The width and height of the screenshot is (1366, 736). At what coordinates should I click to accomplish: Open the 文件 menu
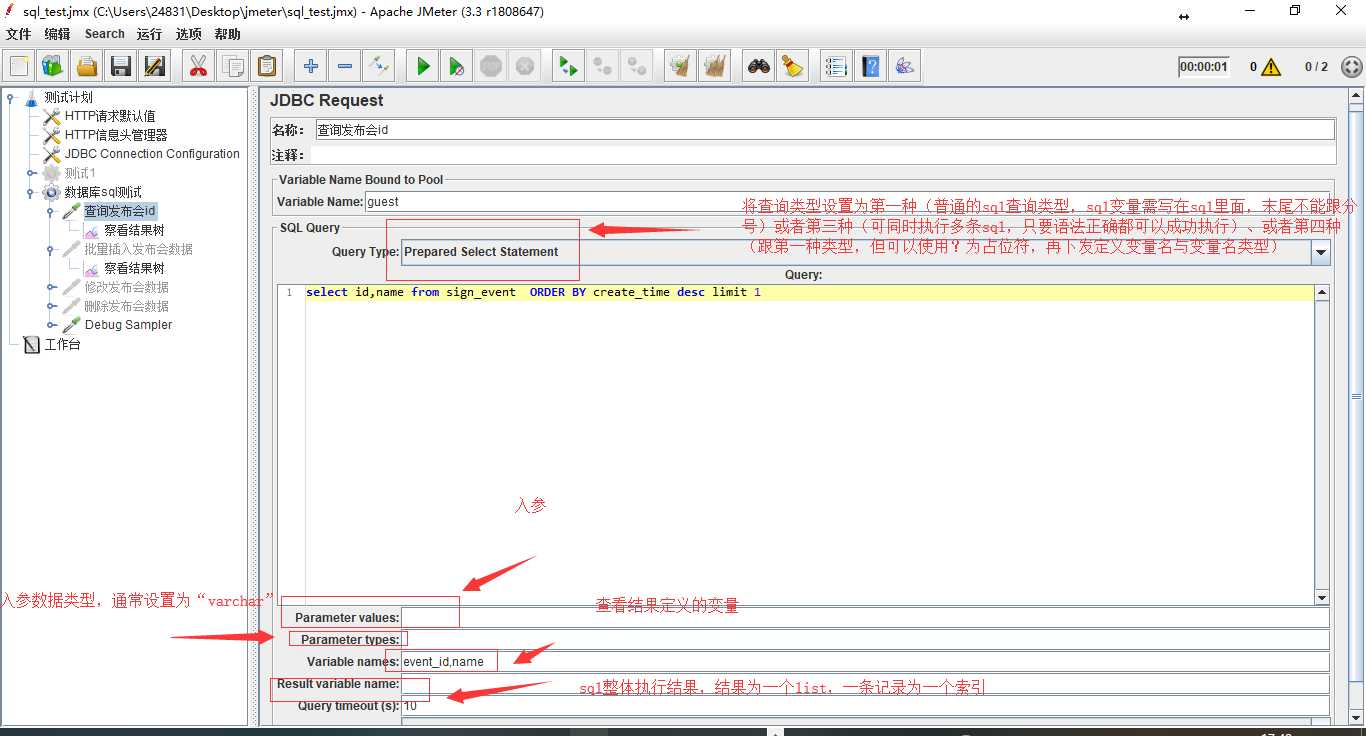(19, 34)
